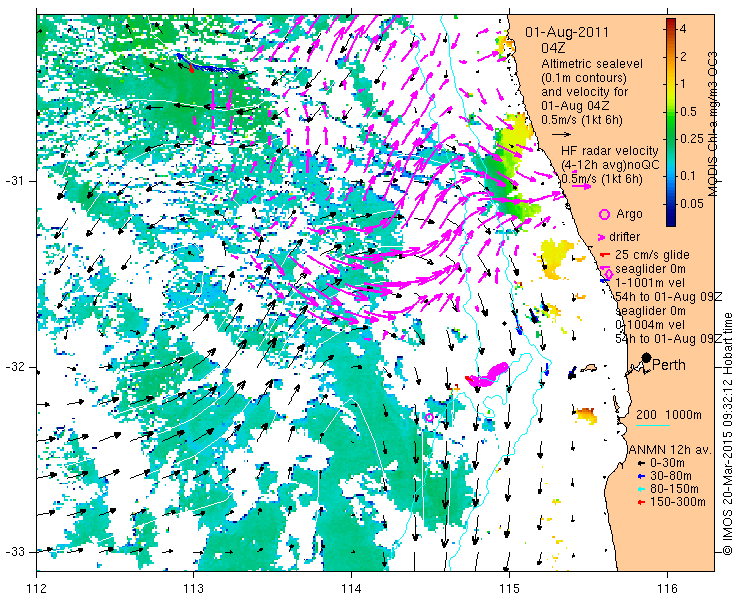This screenshot has width=740, height=600.
Task: Click the drifter legend label
Action: [624, 237]
